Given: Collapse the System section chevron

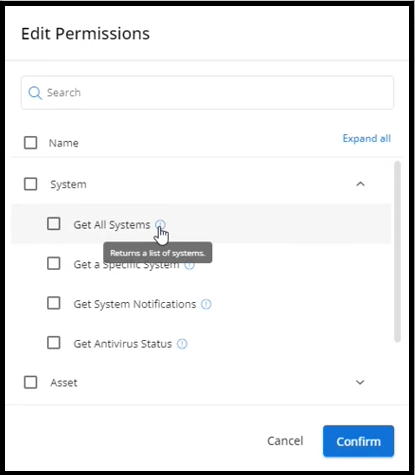Looking at the screenshot, I should click(360, 184).
